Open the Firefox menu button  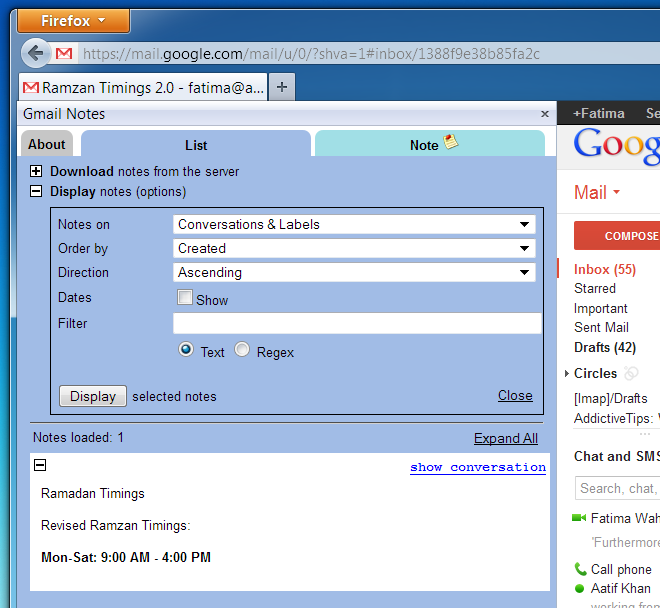click(74, 21)
